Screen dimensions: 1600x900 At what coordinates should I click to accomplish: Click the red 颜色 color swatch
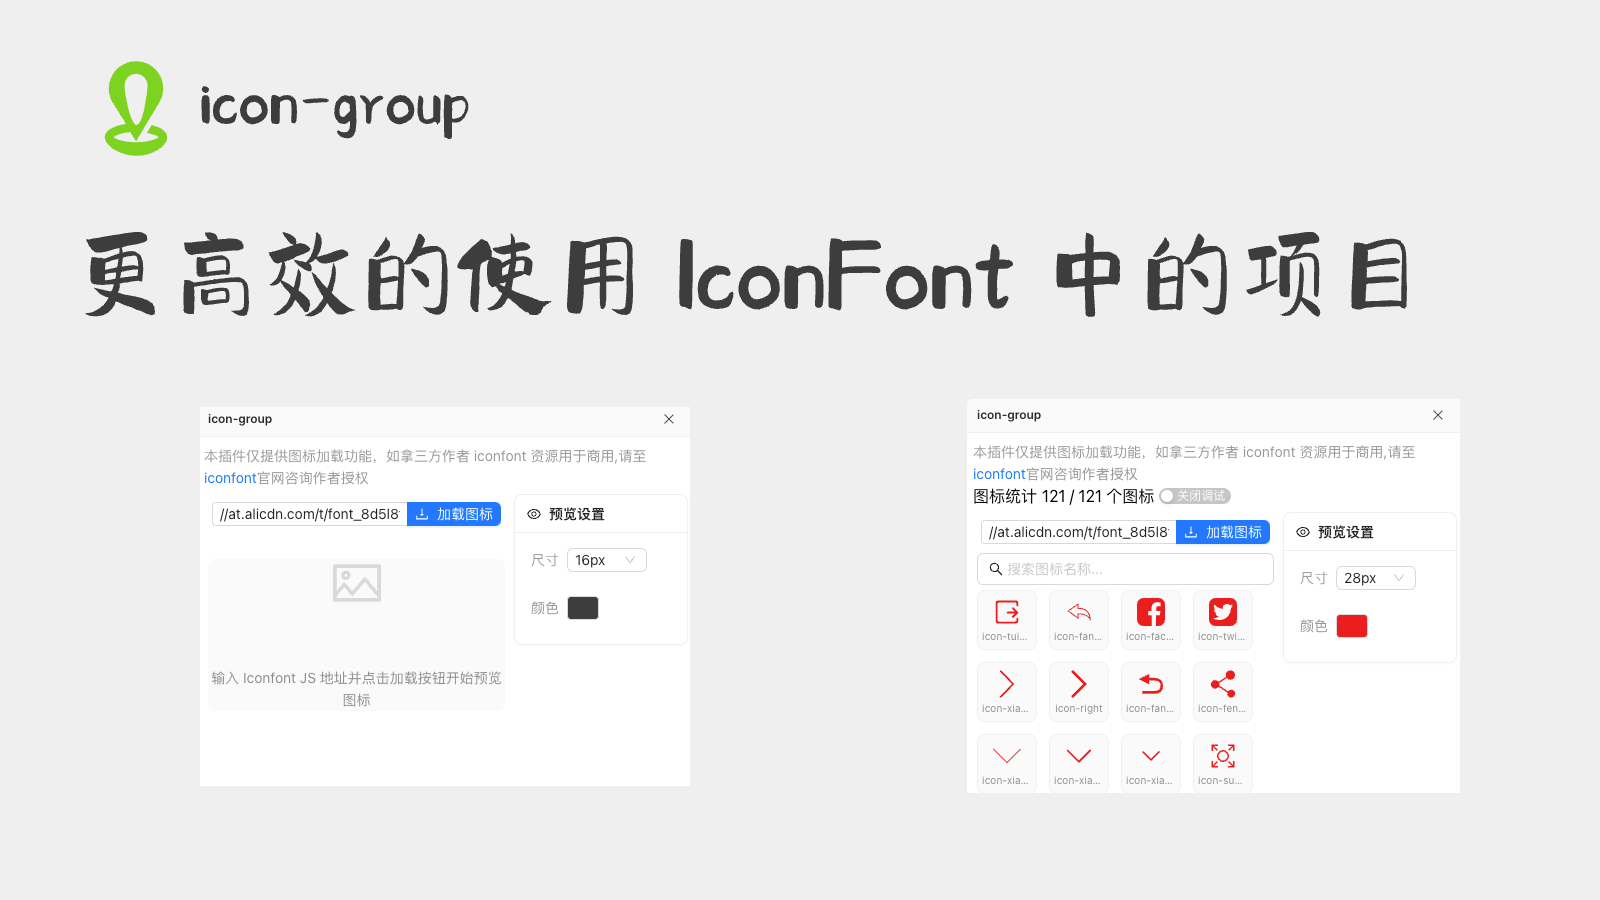pyautogui.click(x=1351, y=625)
